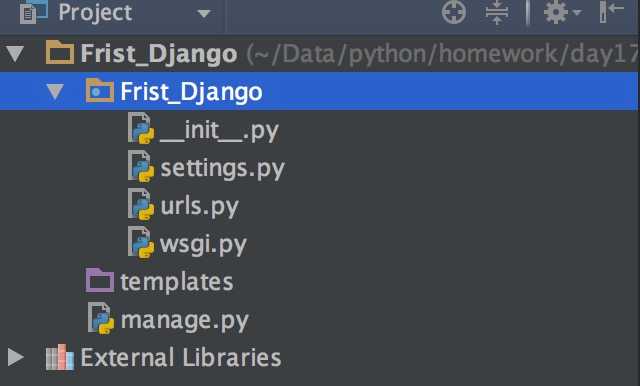Open the Project view dropdown arrow
This screenshot has width=640, height=386.
click(x=204, y=13)
